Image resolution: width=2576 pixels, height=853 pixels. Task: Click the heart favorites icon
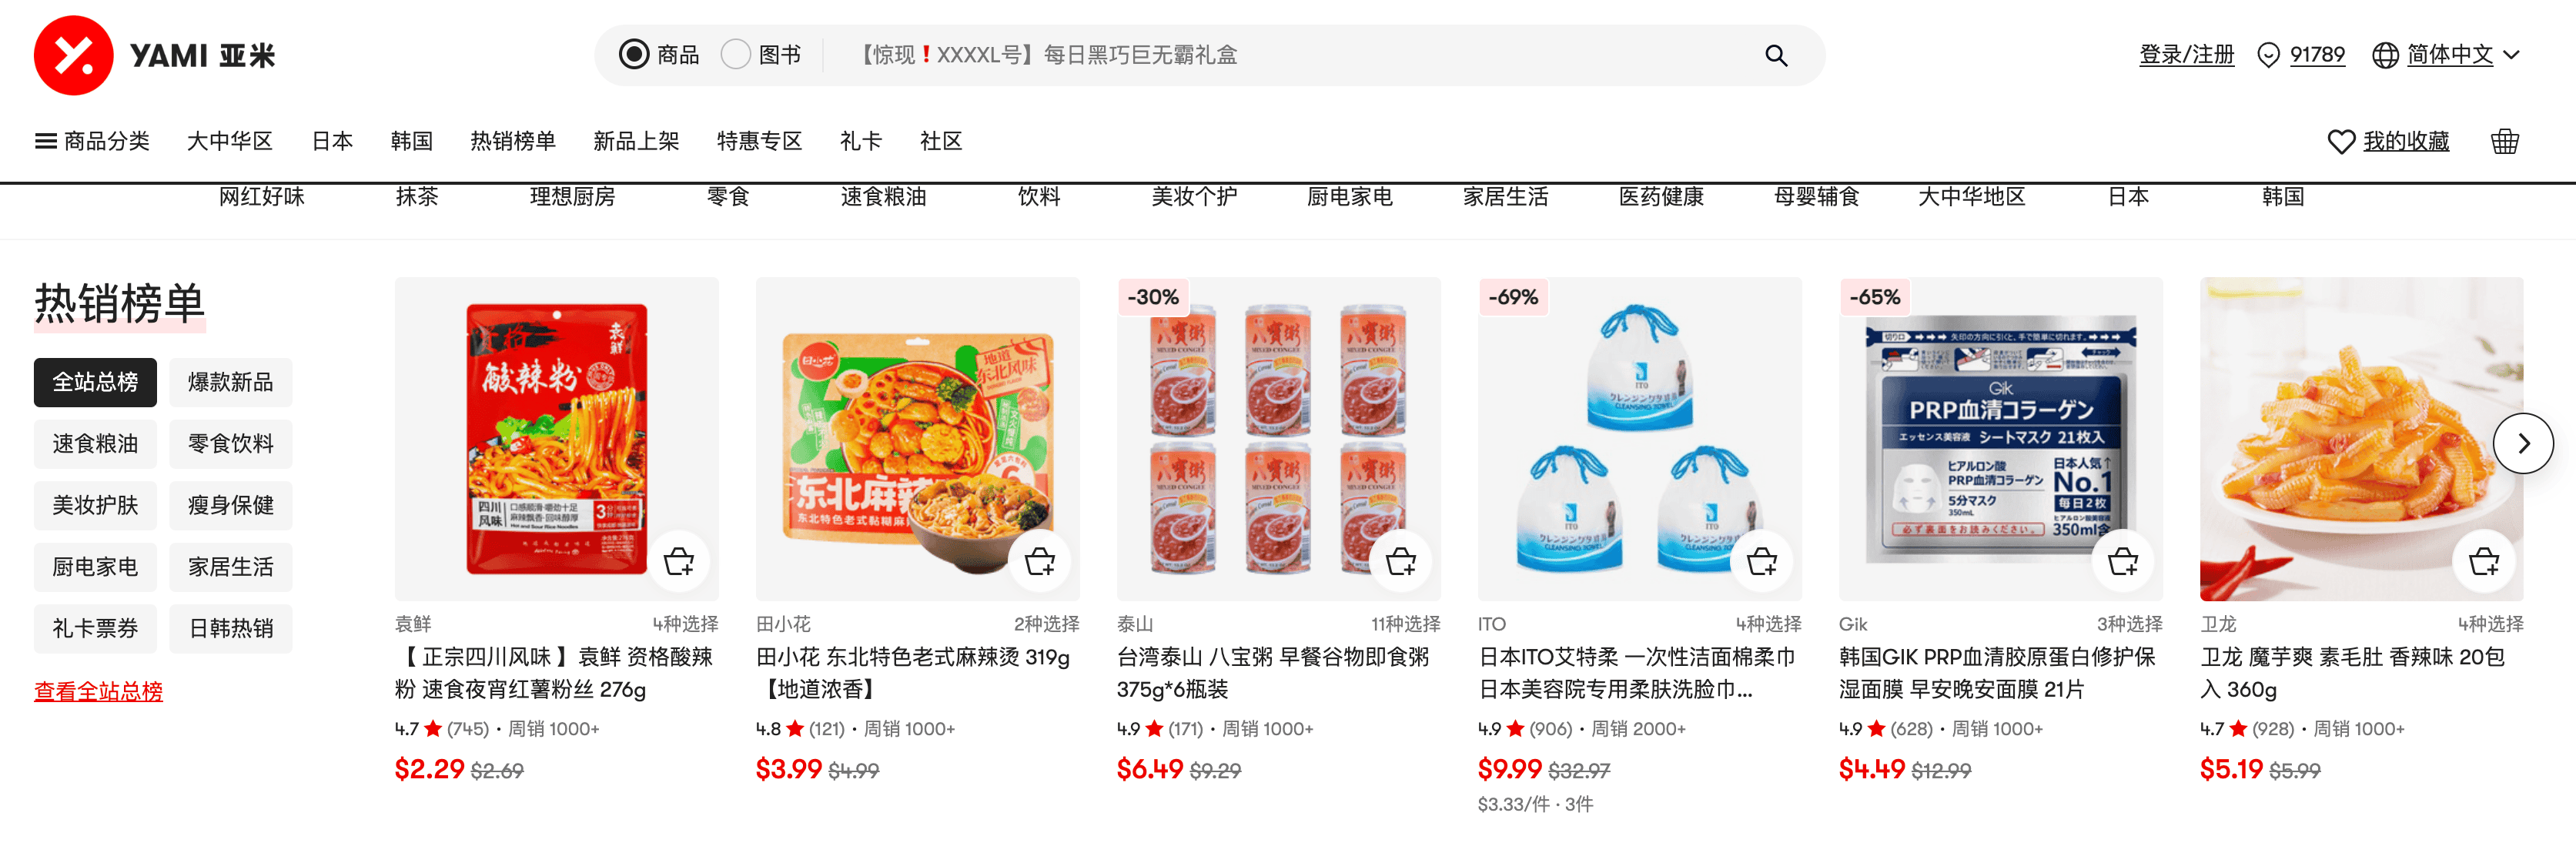tap(2341, 142)
